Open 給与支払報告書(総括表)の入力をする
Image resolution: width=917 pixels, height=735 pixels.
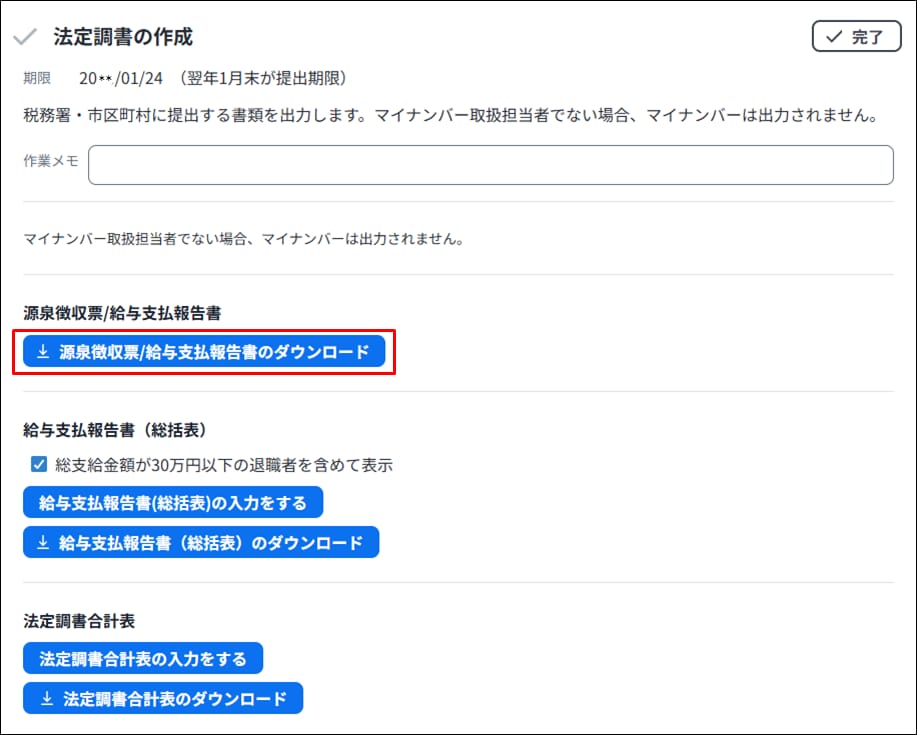(173, 502)
